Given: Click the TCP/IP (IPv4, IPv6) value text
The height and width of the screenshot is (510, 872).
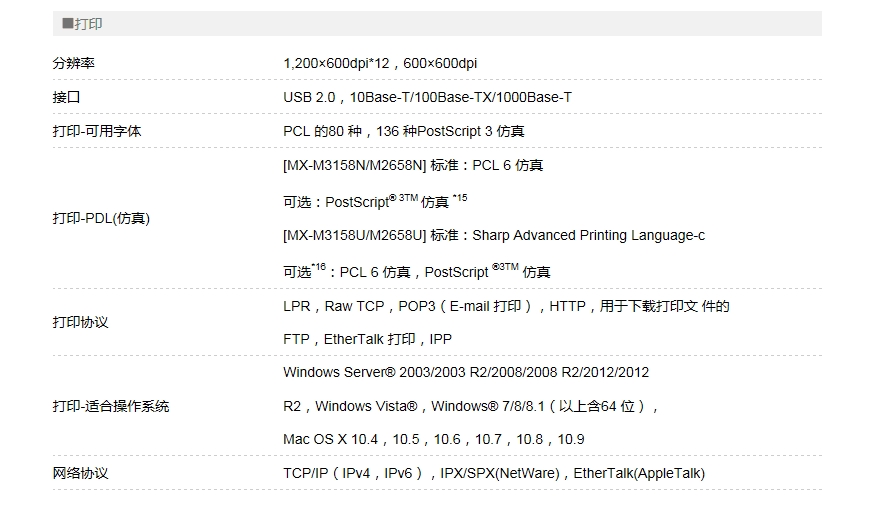Looking at the screenshot, I should pyautogui.click(x=493, y=473).
